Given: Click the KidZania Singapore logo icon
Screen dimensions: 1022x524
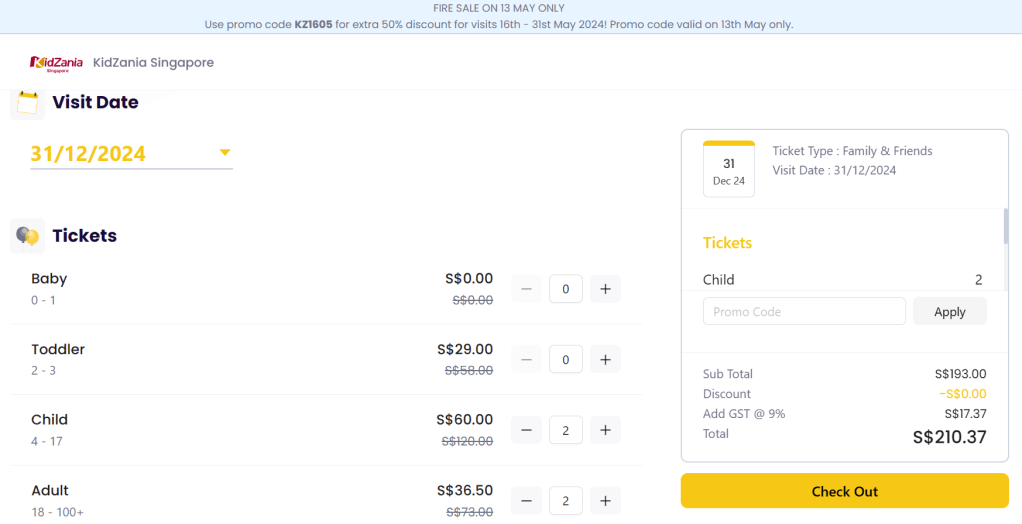Looking at the screenshot, I should 56,63.
